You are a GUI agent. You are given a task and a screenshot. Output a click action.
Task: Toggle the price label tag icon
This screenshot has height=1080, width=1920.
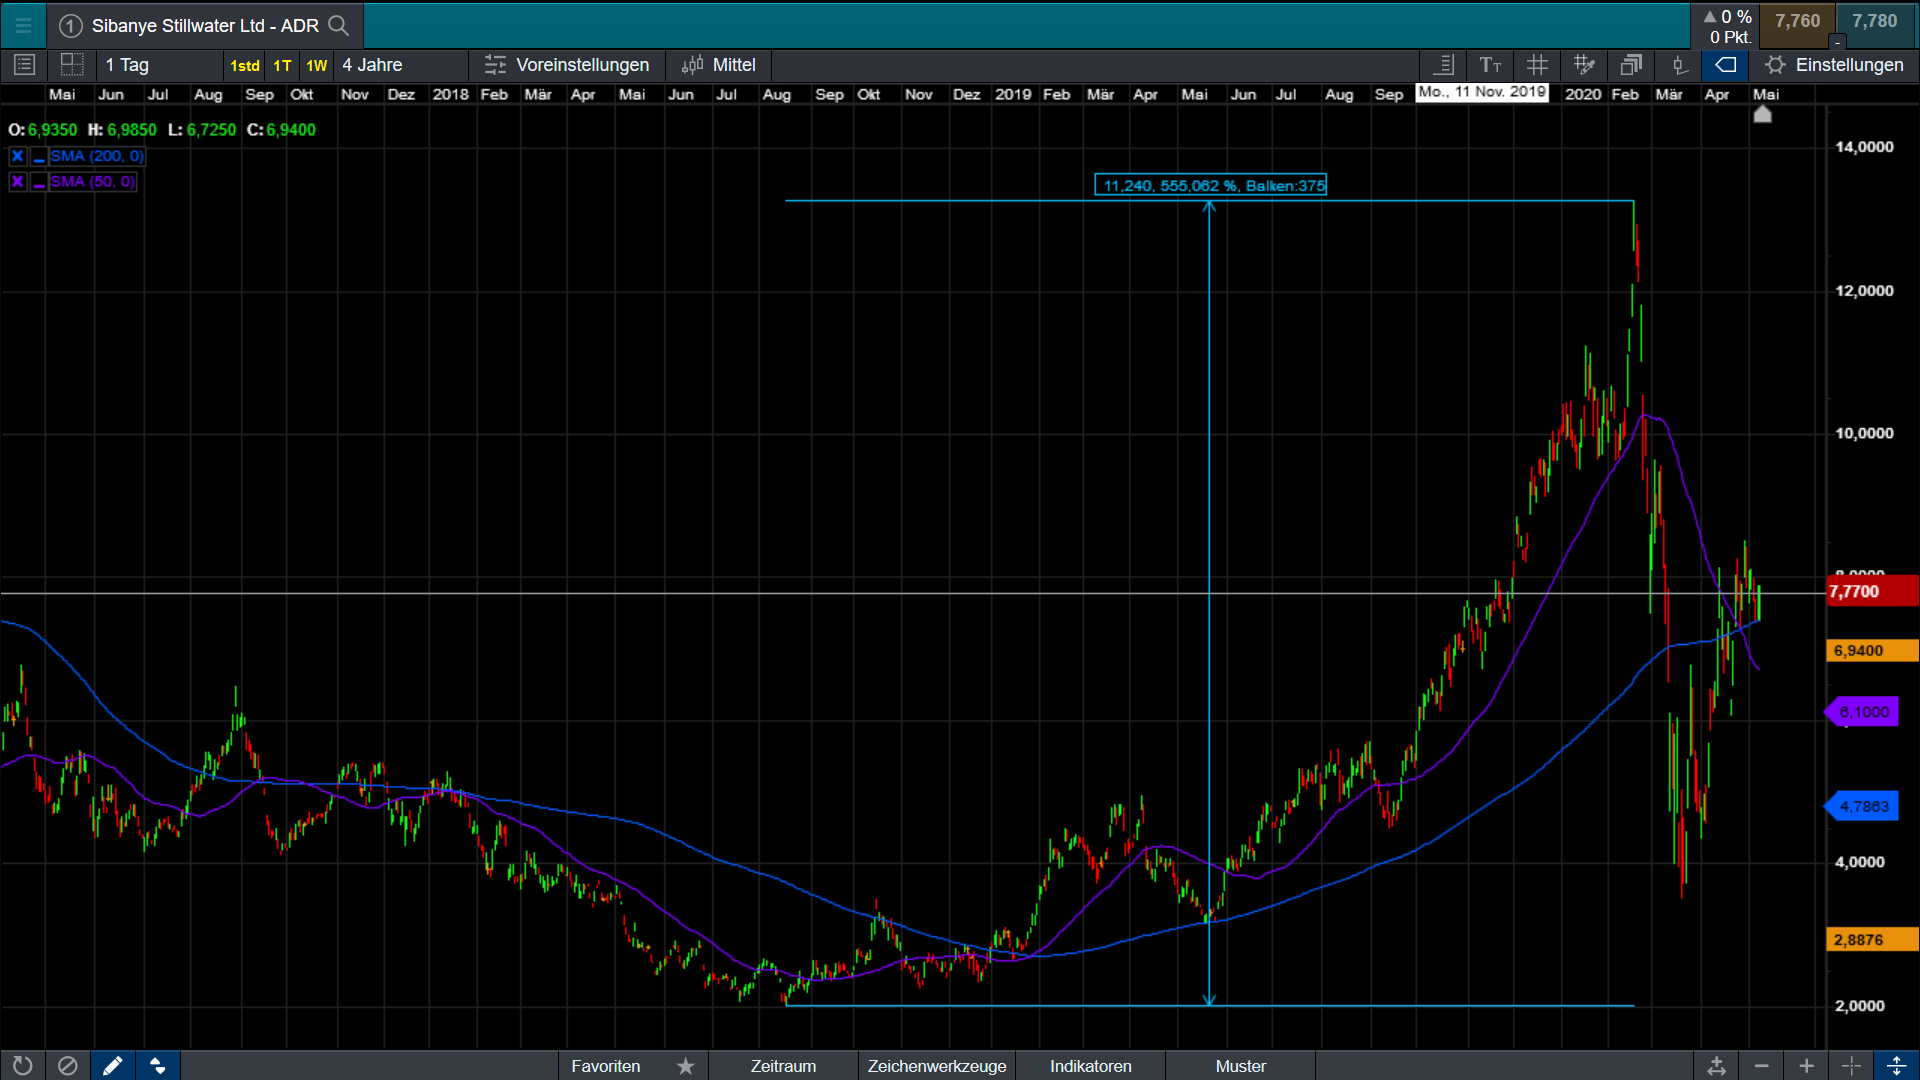[x=1726, y=65]
